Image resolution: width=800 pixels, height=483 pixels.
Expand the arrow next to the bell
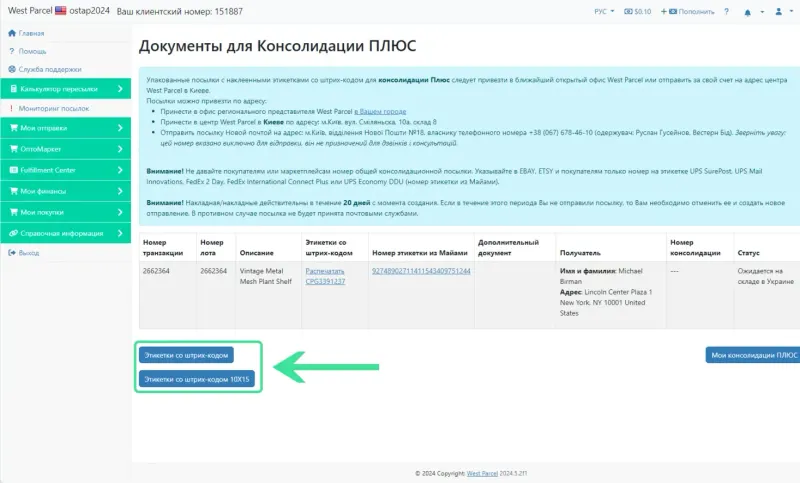pyautogui.click(x=762, y=11)
